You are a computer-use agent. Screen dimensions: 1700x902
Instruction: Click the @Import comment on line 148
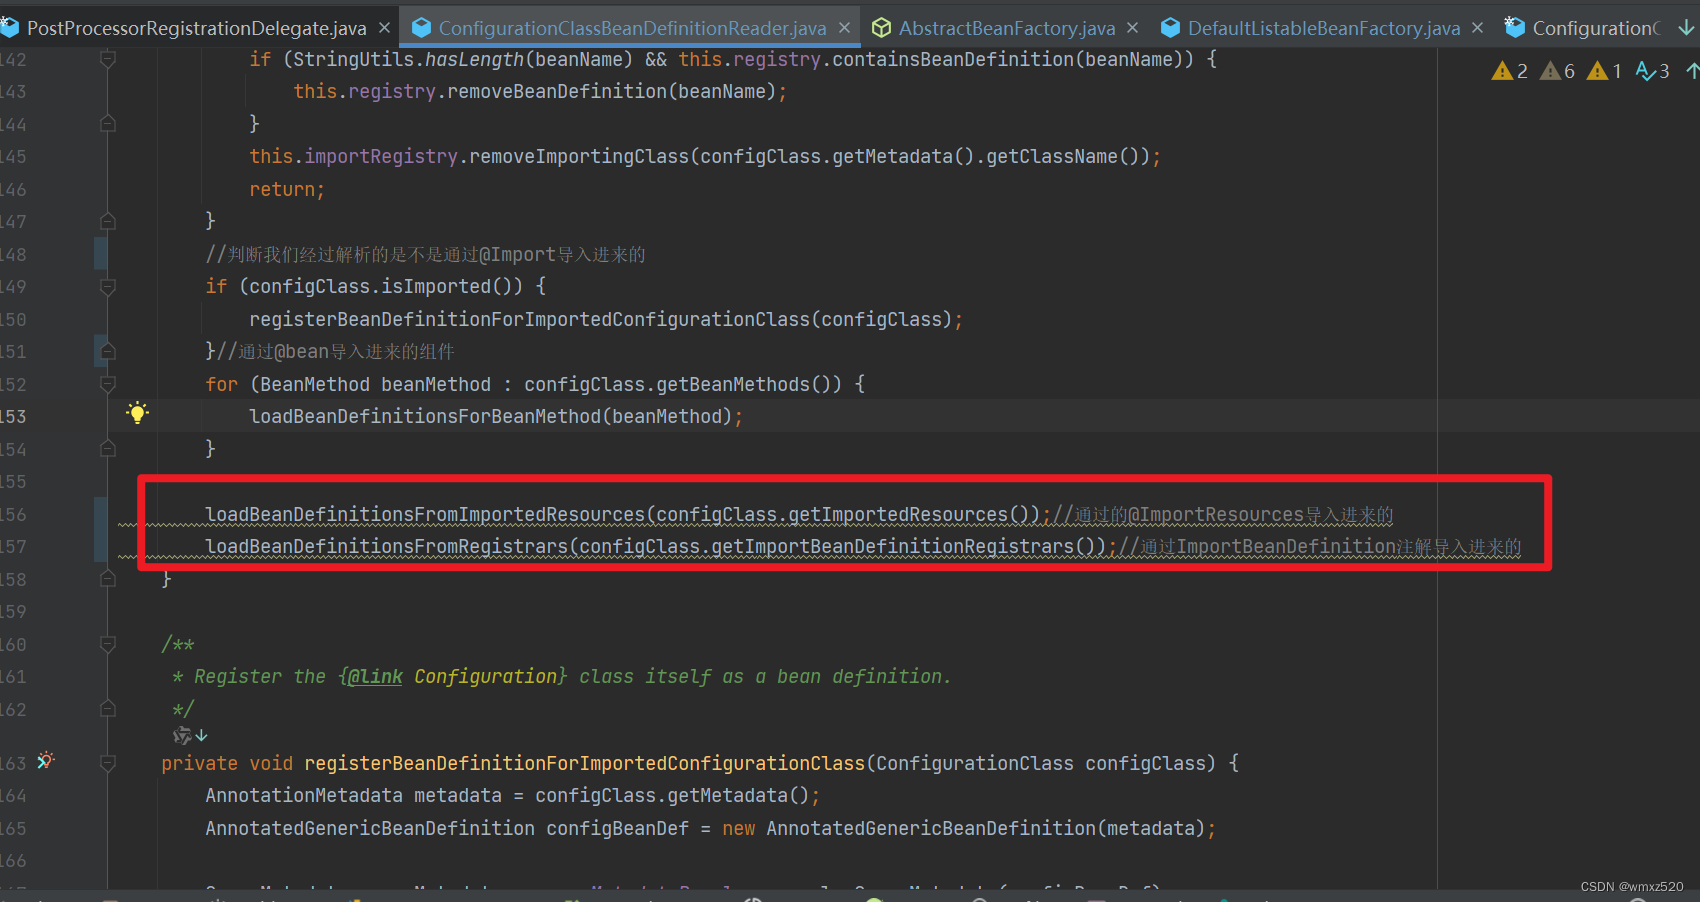pyautogui.click(x=426, y=254)
